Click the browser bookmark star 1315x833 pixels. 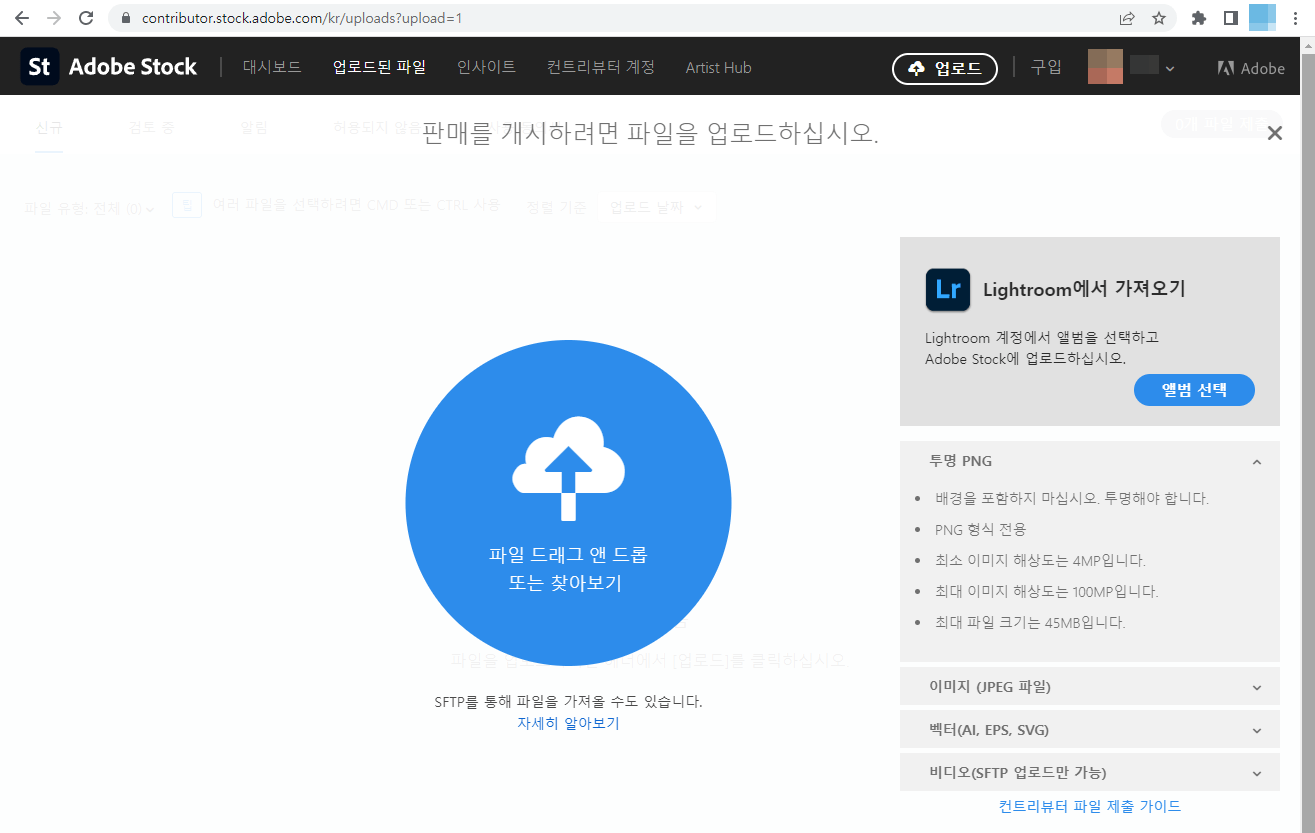[1160, 18]
